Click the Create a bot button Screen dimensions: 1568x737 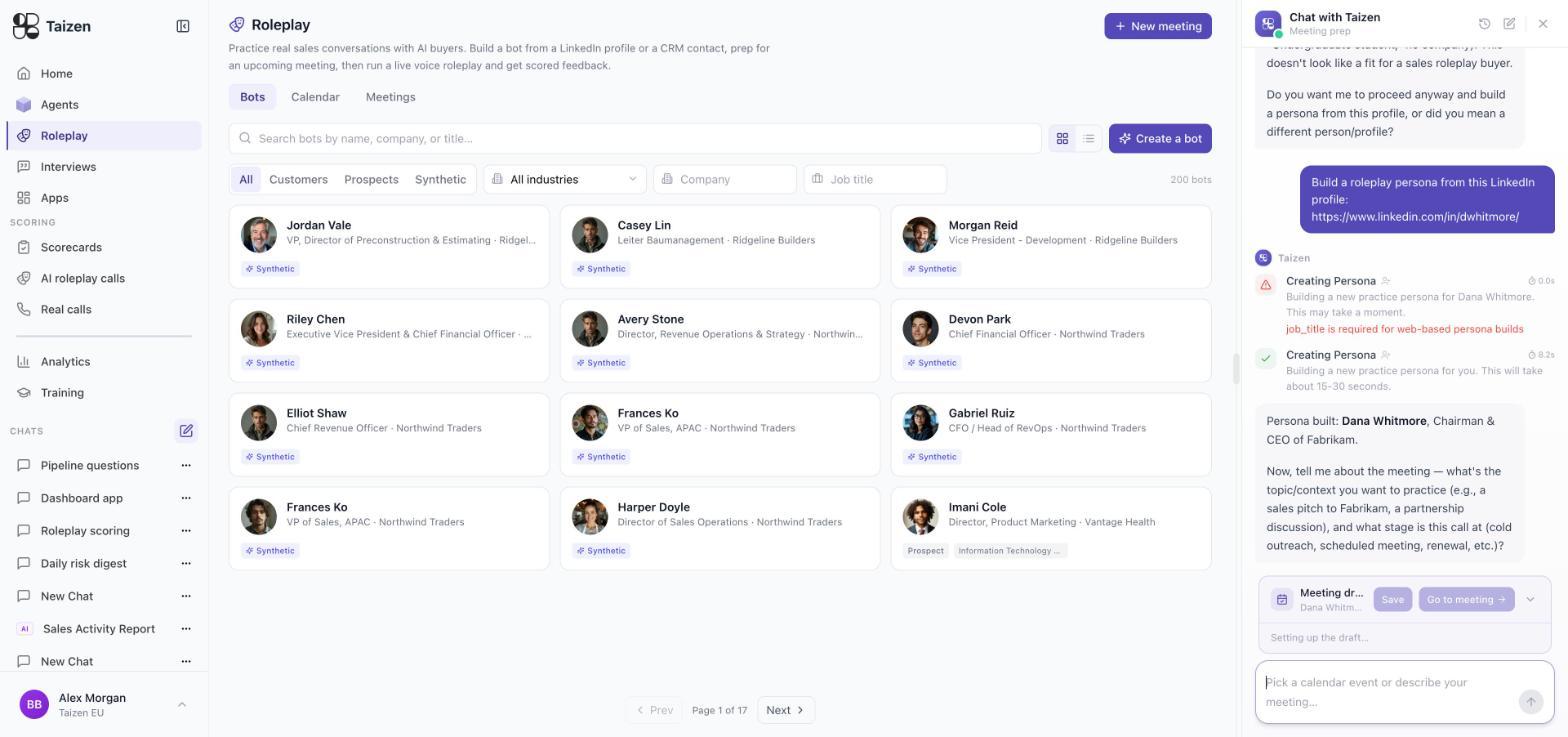pyautogui.click(x=1160, y=138)
